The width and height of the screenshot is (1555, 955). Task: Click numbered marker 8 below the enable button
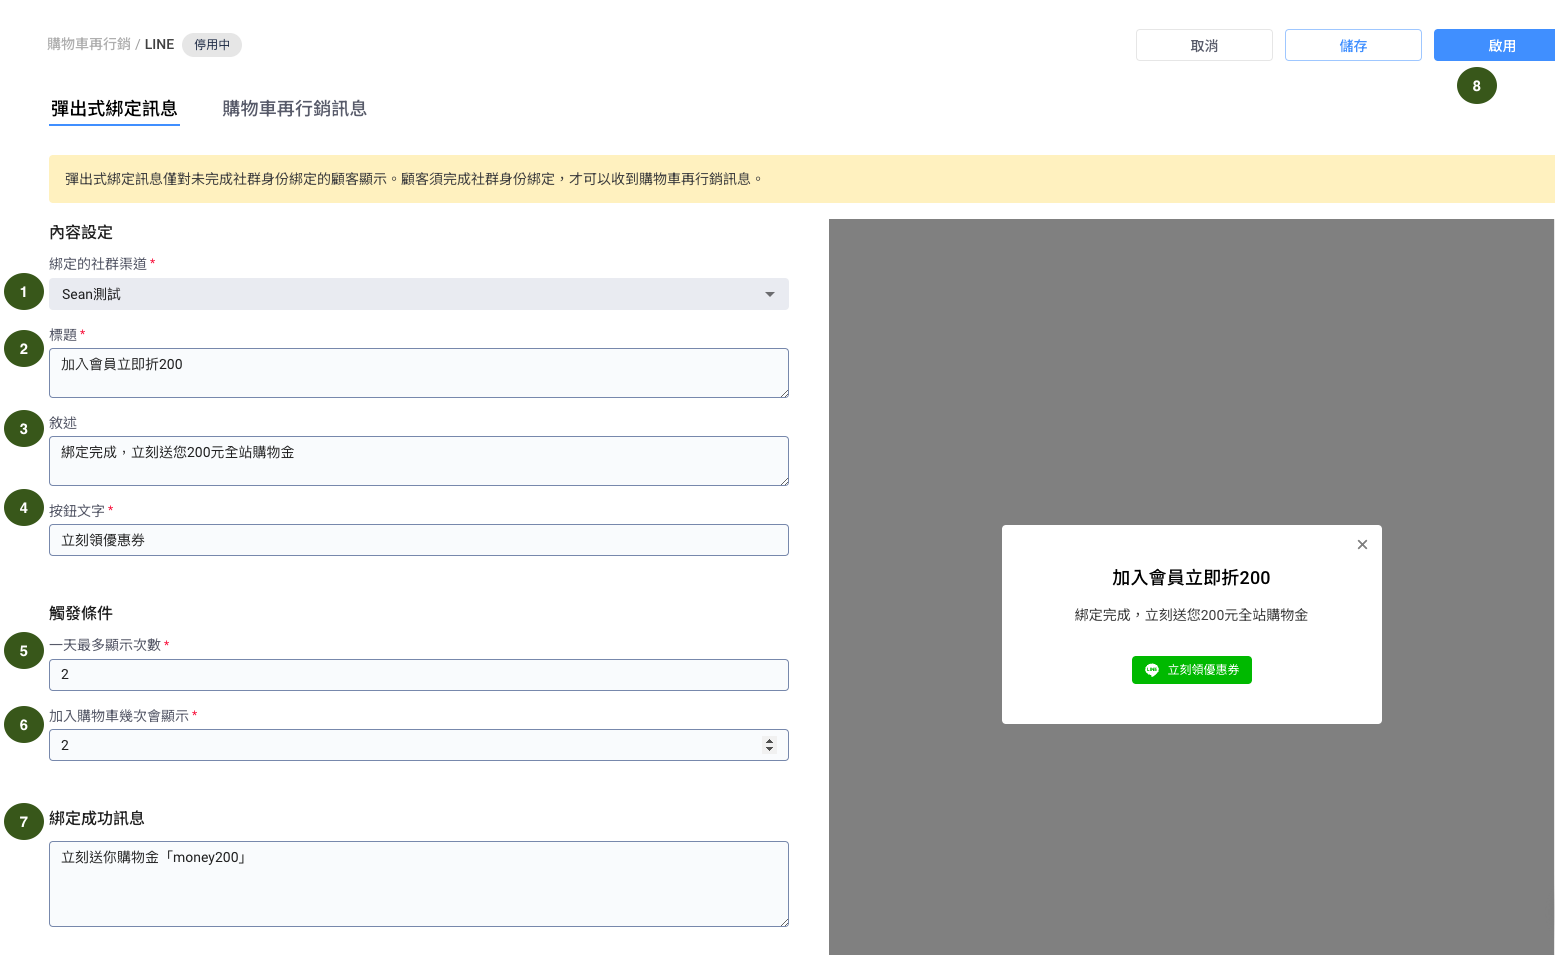pos(1476,86)
